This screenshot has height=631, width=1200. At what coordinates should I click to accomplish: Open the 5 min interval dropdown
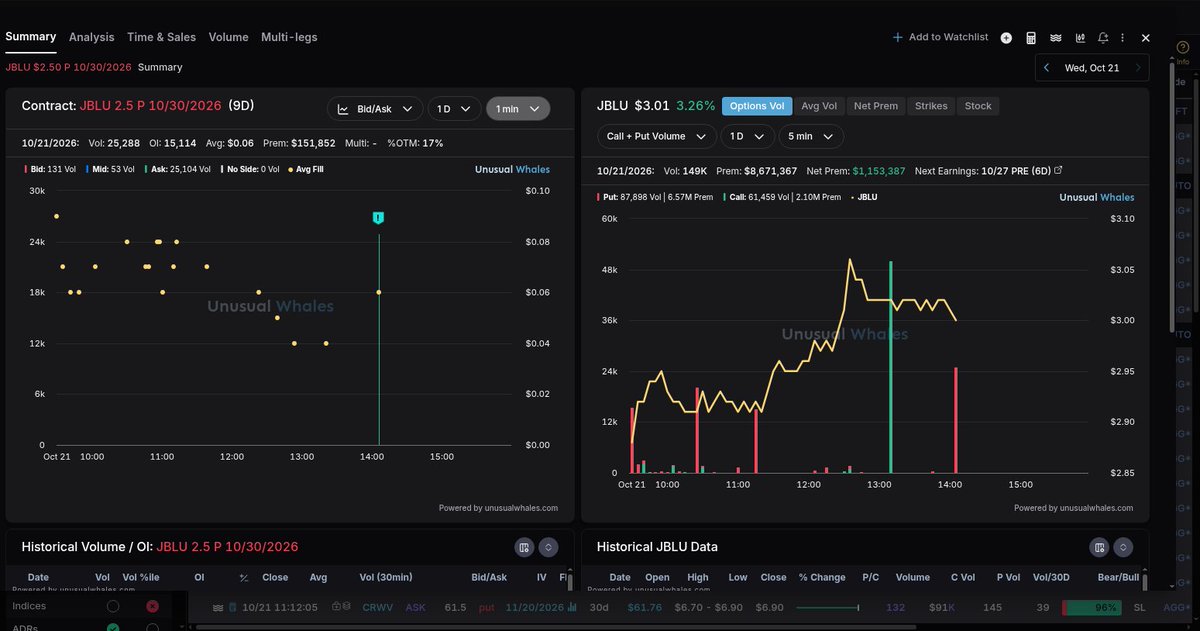[811, 136]
